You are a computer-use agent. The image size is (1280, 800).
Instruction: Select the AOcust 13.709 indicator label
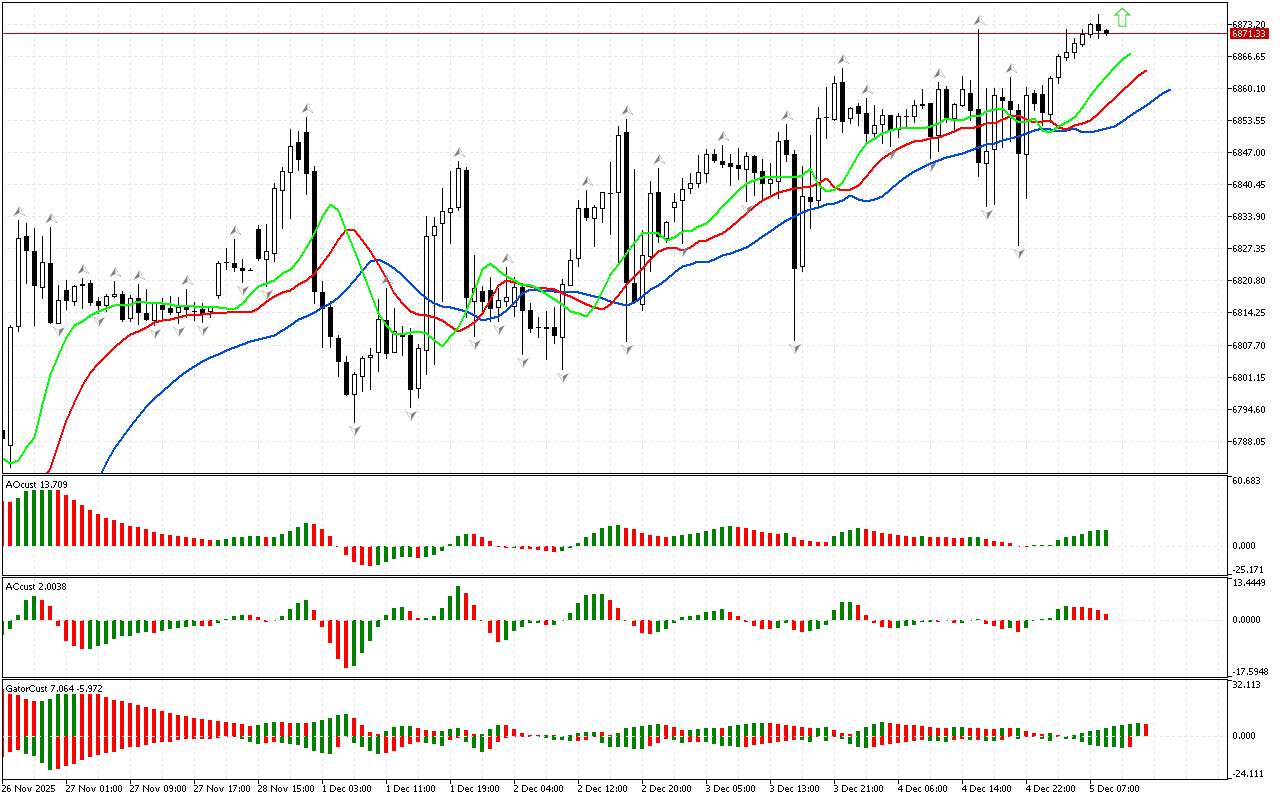click(37, 485)
